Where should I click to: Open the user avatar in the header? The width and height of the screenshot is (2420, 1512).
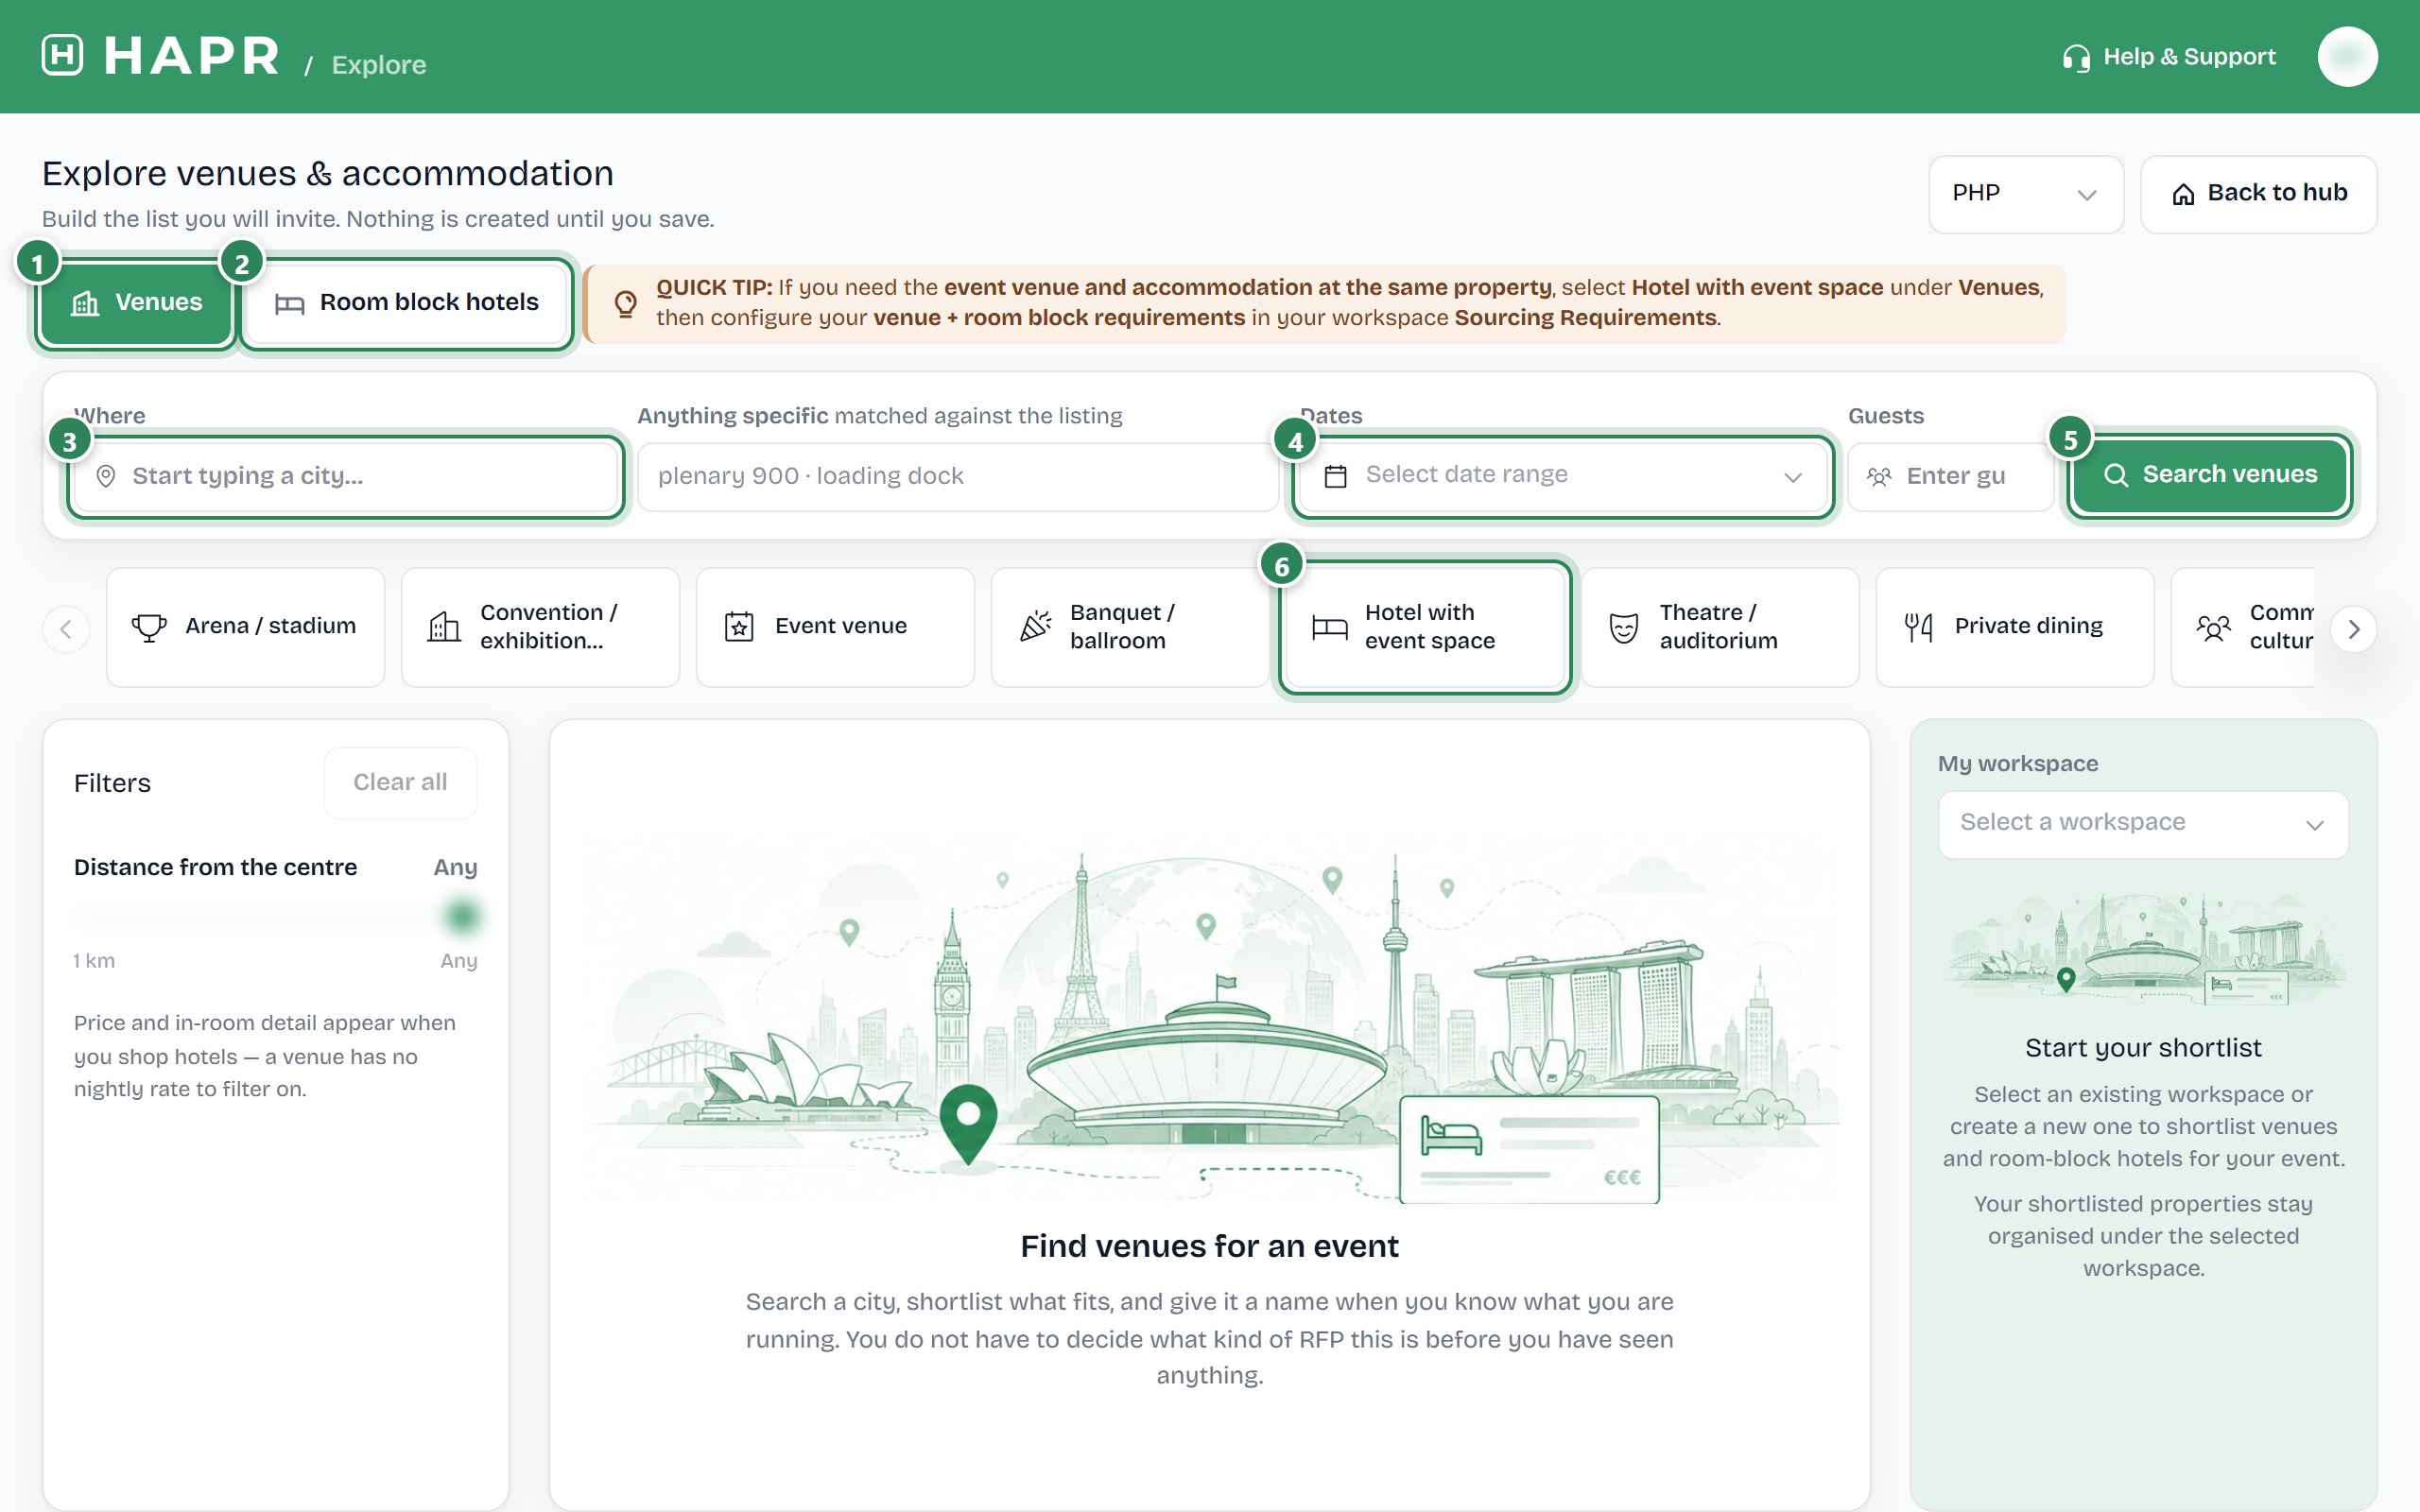tap(2347, 56)
